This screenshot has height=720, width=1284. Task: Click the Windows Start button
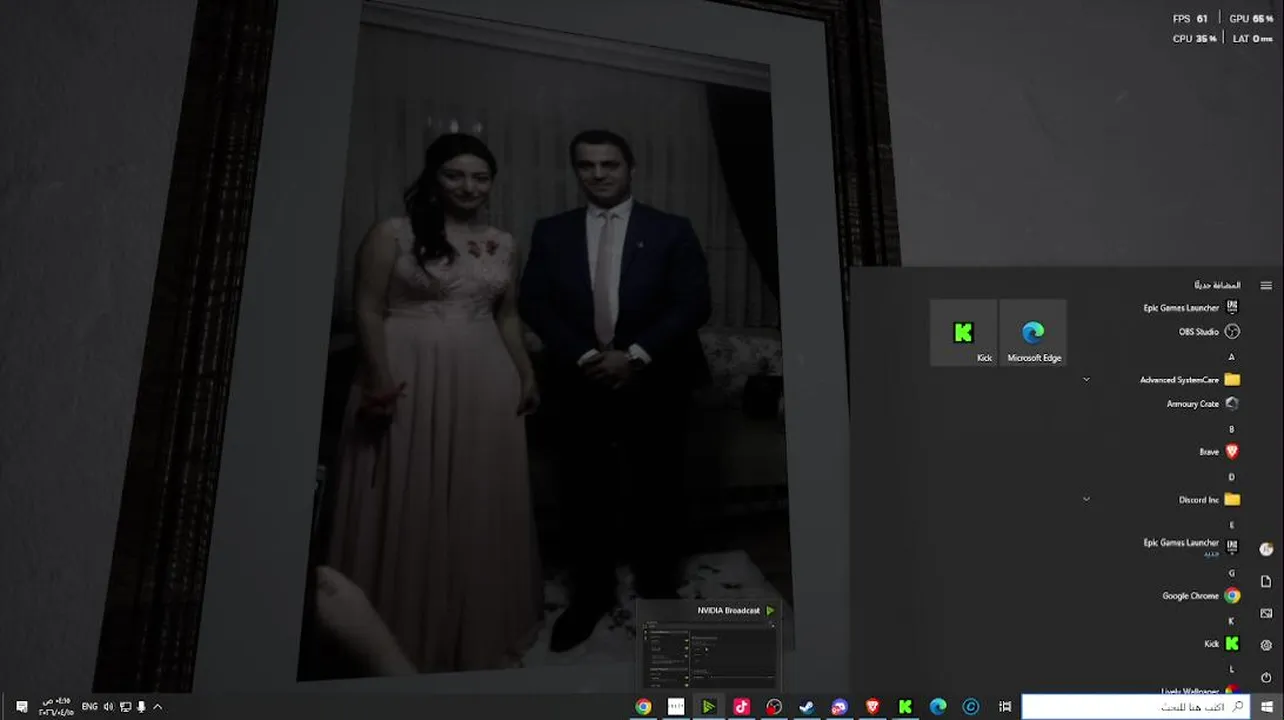tap(1267, 707)
